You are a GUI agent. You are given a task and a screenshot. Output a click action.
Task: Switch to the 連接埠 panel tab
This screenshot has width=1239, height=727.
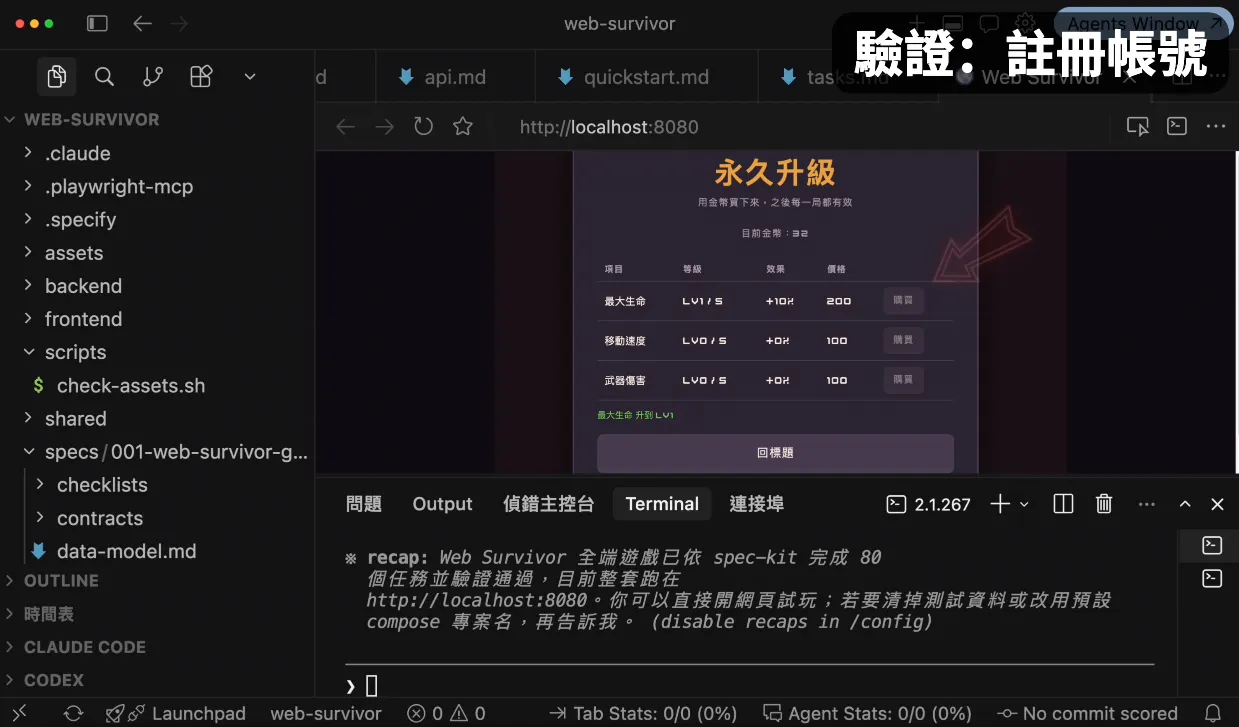[x=756, y=504]
